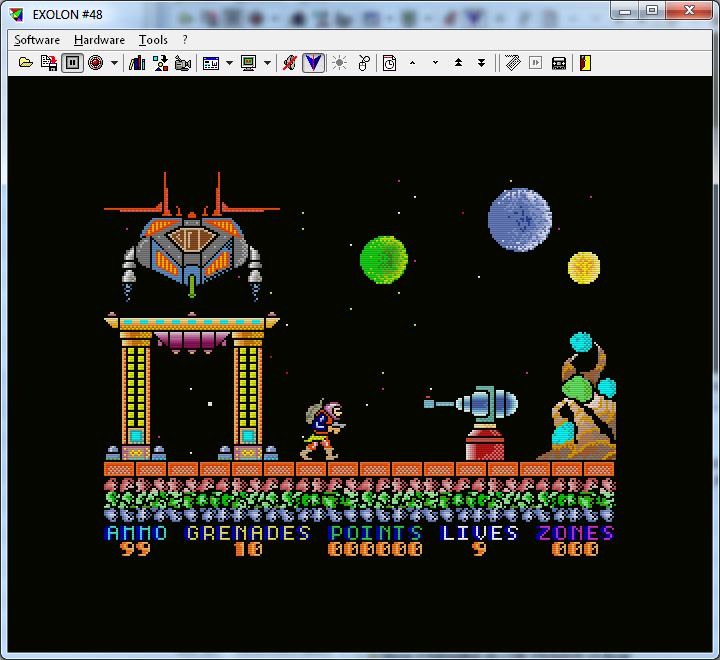The width and height of the screenshot is (720, 660).
Task: Click the ZONES label in game HUD
Action: (575, 533)
